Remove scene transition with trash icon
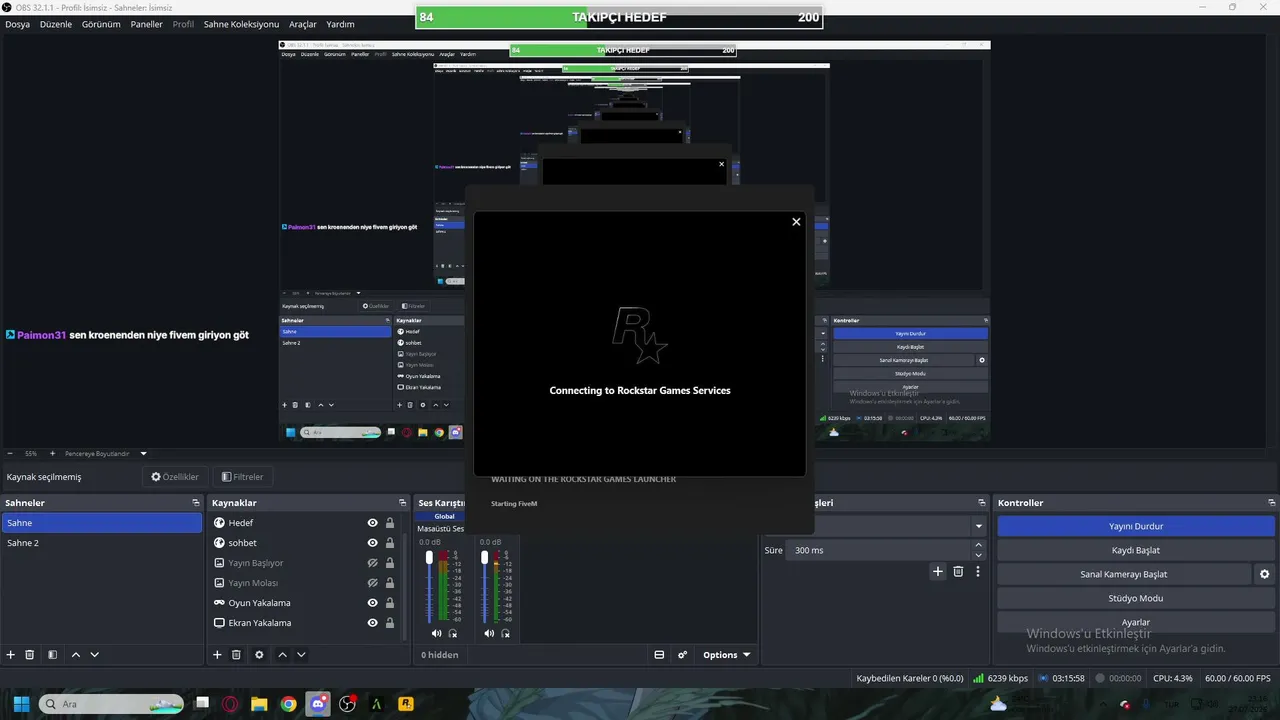Screen dimensions: 1280x720 pos(958,572)
